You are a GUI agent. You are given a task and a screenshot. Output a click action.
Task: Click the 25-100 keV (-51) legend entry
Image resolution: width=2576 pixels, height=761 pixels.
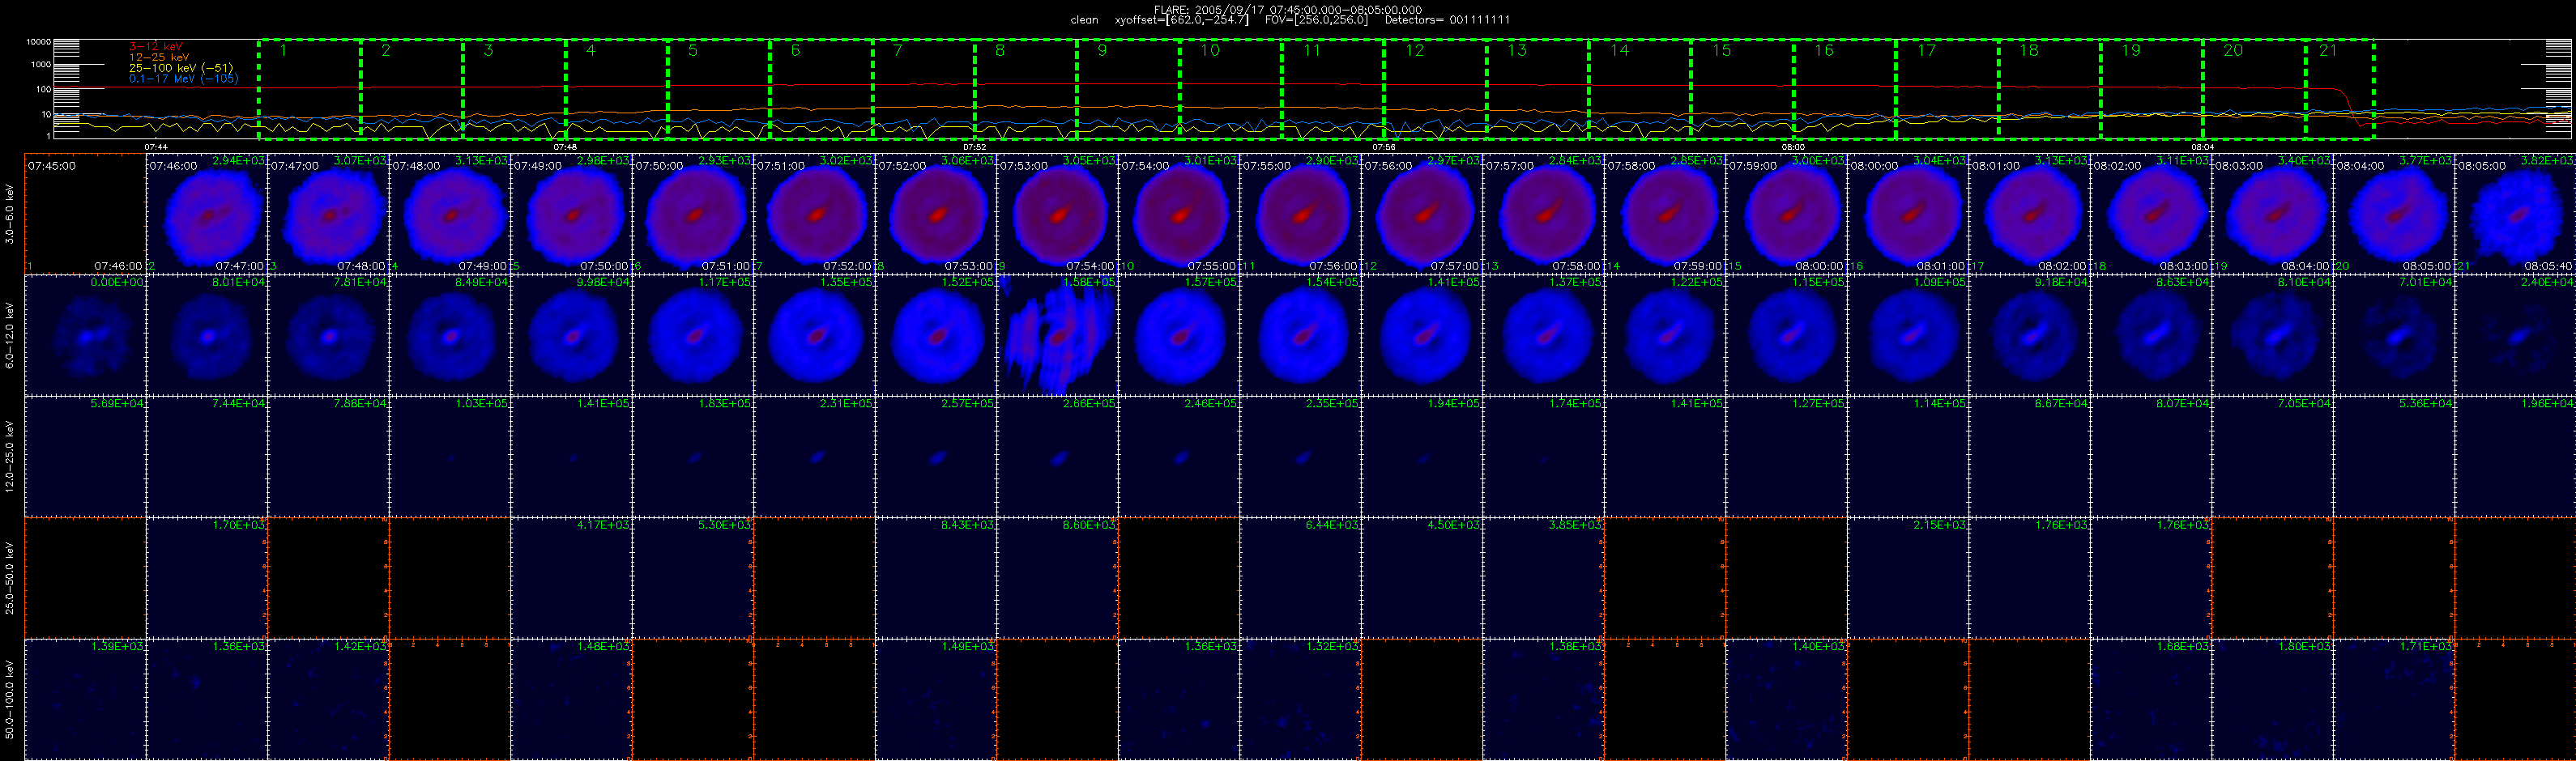[x=180, y=68]
